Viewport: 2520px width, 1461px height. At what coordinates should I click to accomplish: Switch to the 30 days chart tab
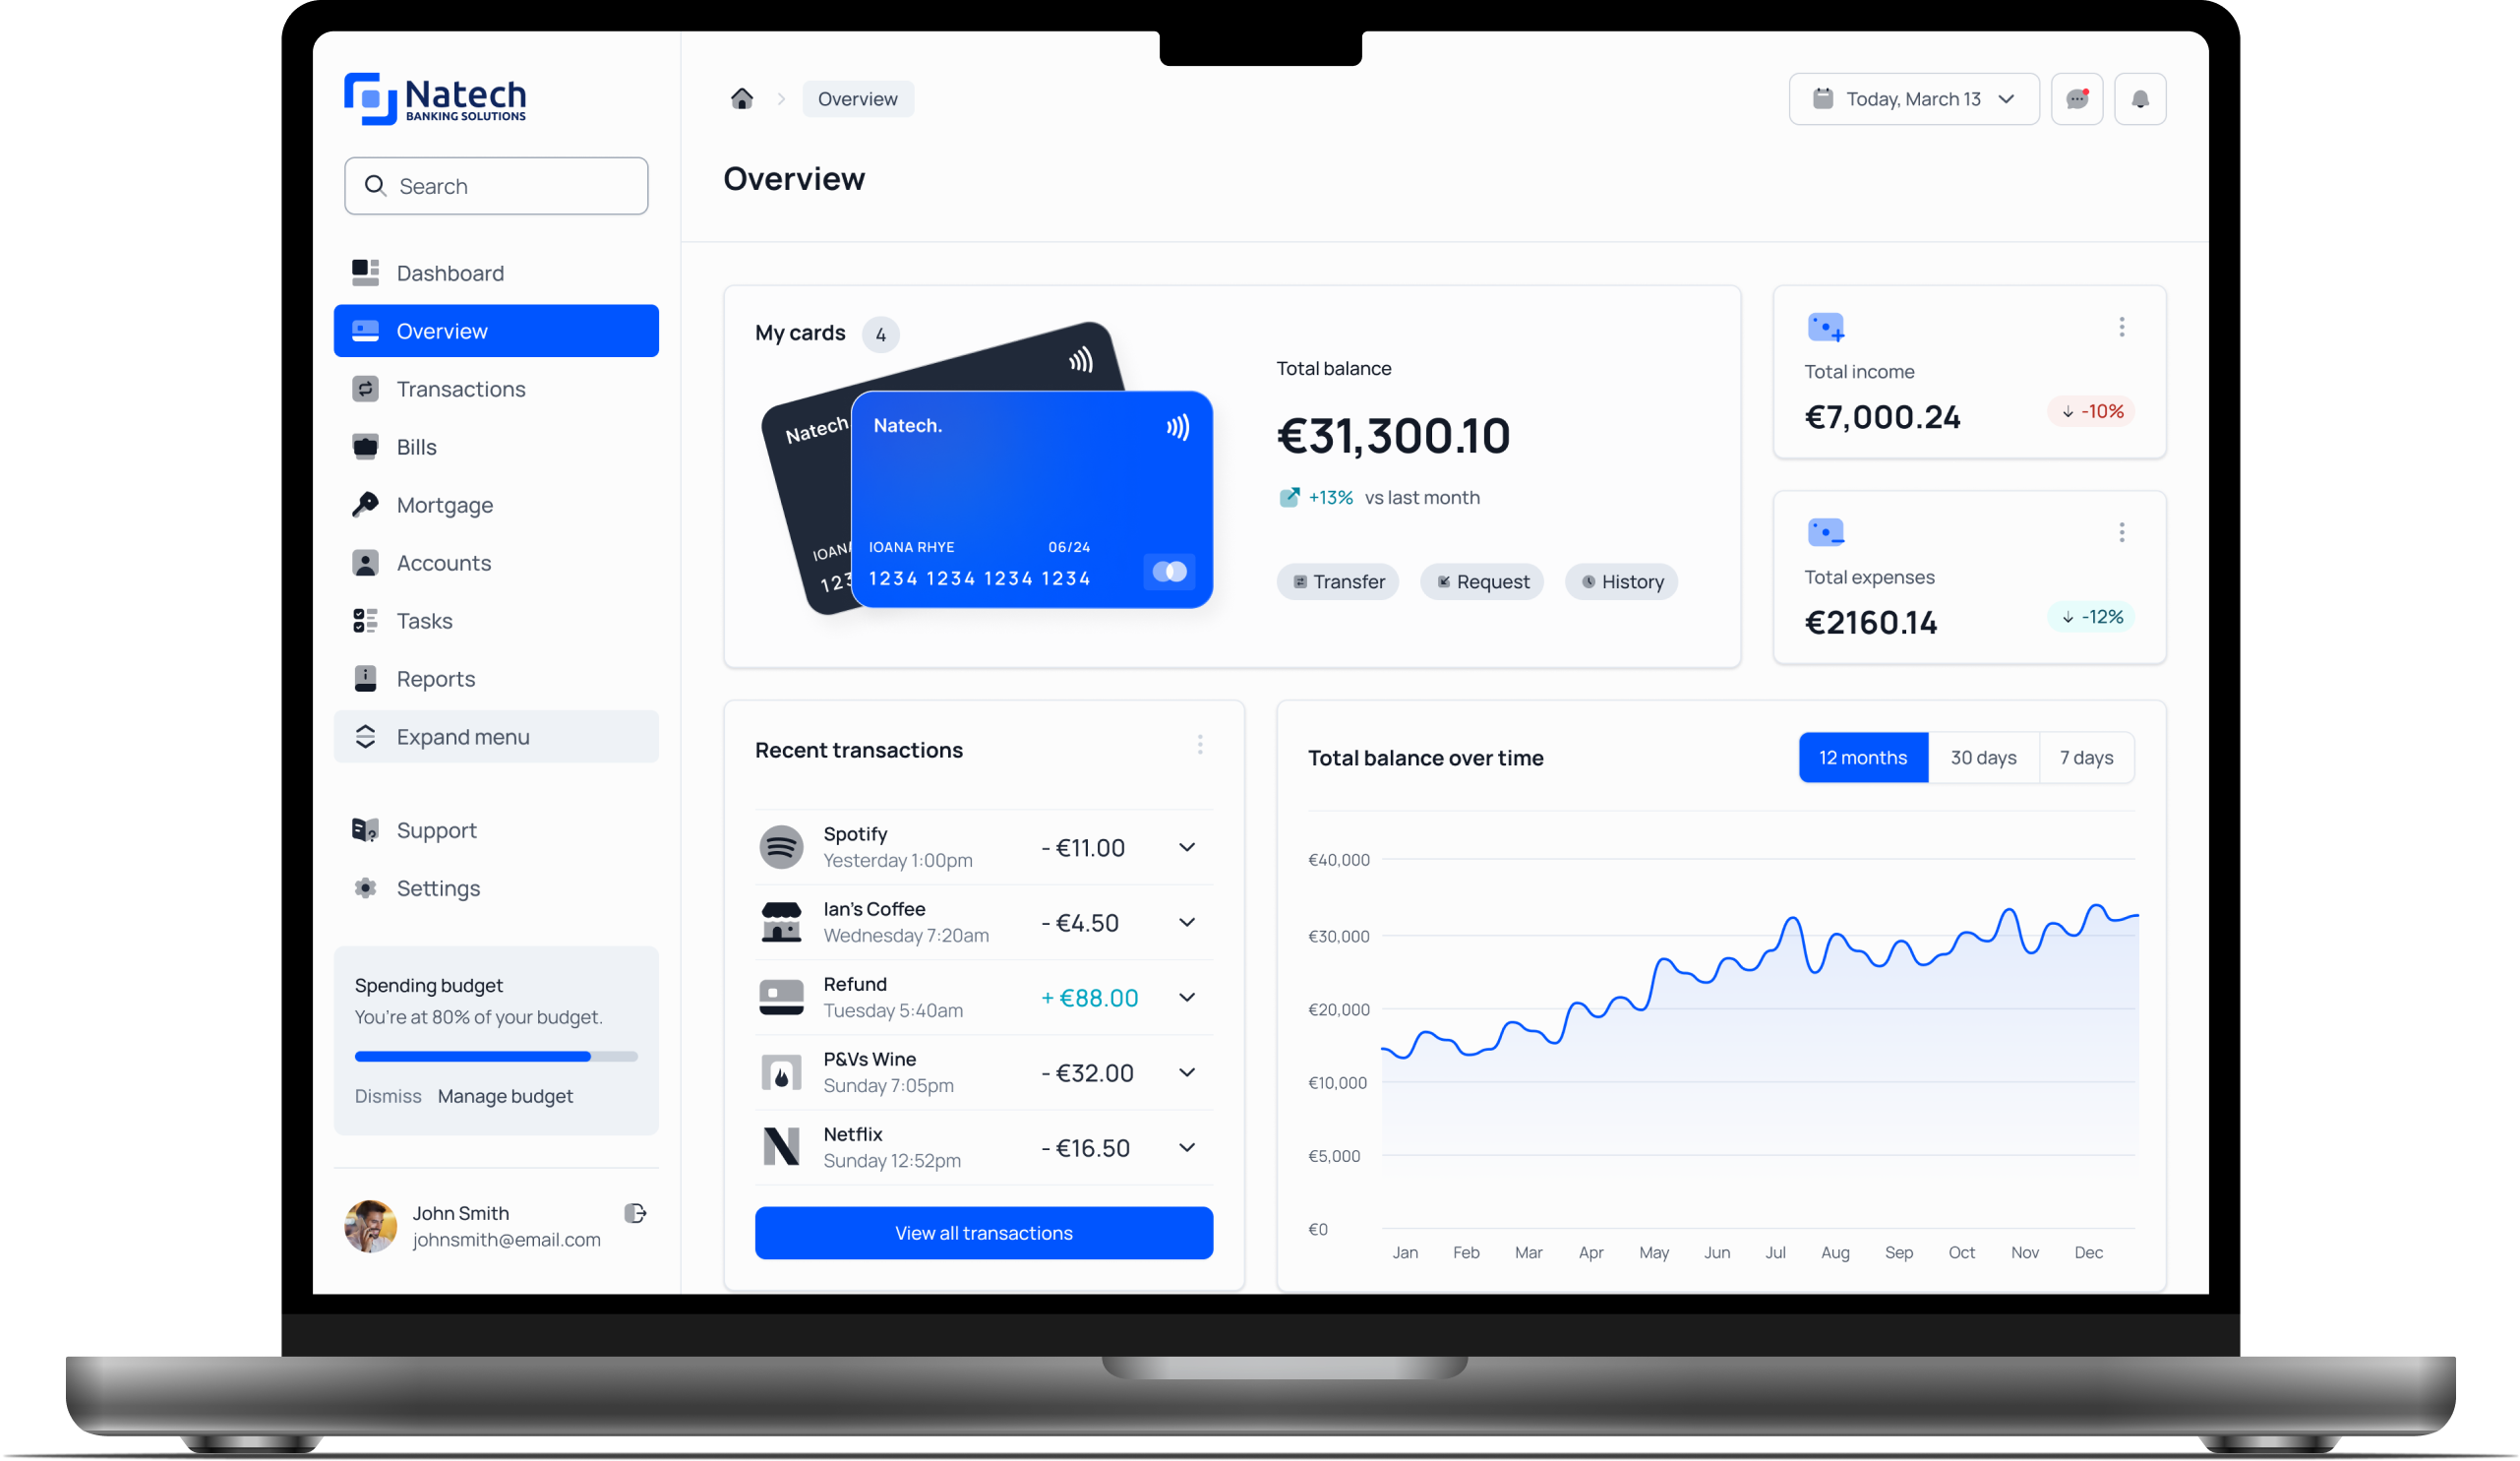[x=1983, y=757]
